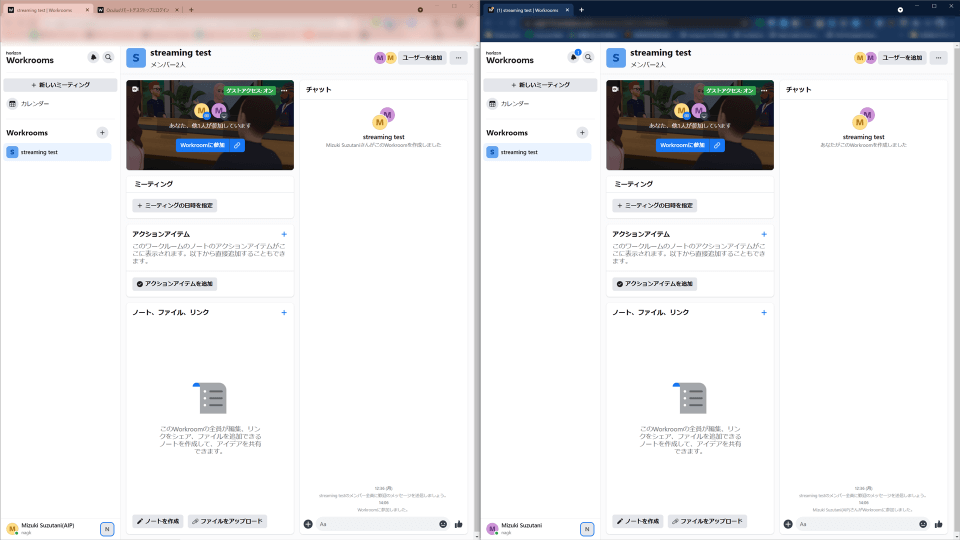Open three-dot menu on right window video card
Image resolution: width=960 pixels, height=540 pixels.
coord(764,90)
